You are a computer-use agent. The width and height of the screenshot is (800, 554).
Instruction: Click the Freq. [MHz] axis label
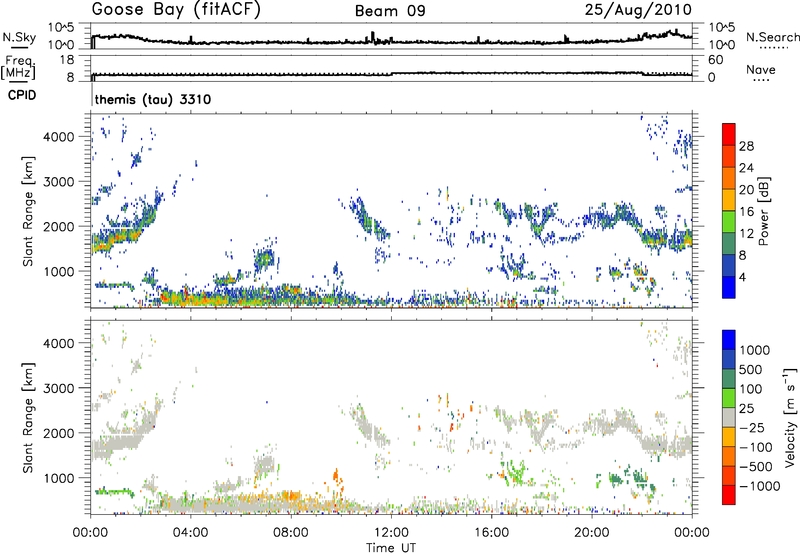18,68
